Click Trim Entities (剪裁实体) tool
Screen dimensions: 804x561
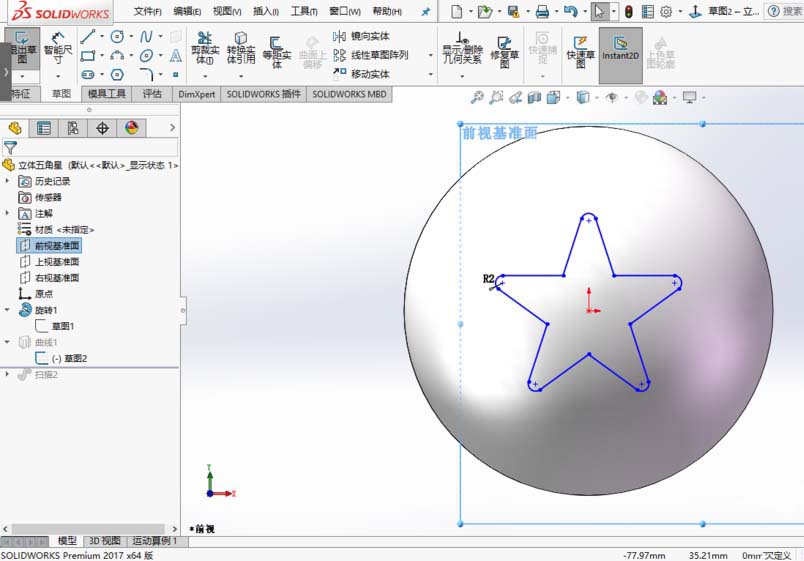click(x=205, y=48)
